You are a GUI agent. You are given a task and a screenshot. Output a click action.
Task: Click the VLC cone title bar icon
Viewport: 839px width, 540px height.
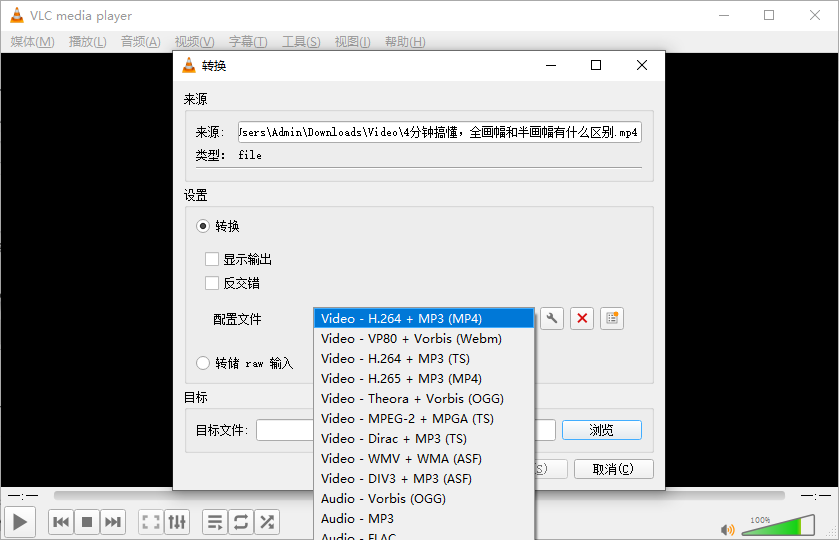coord(17,15)
